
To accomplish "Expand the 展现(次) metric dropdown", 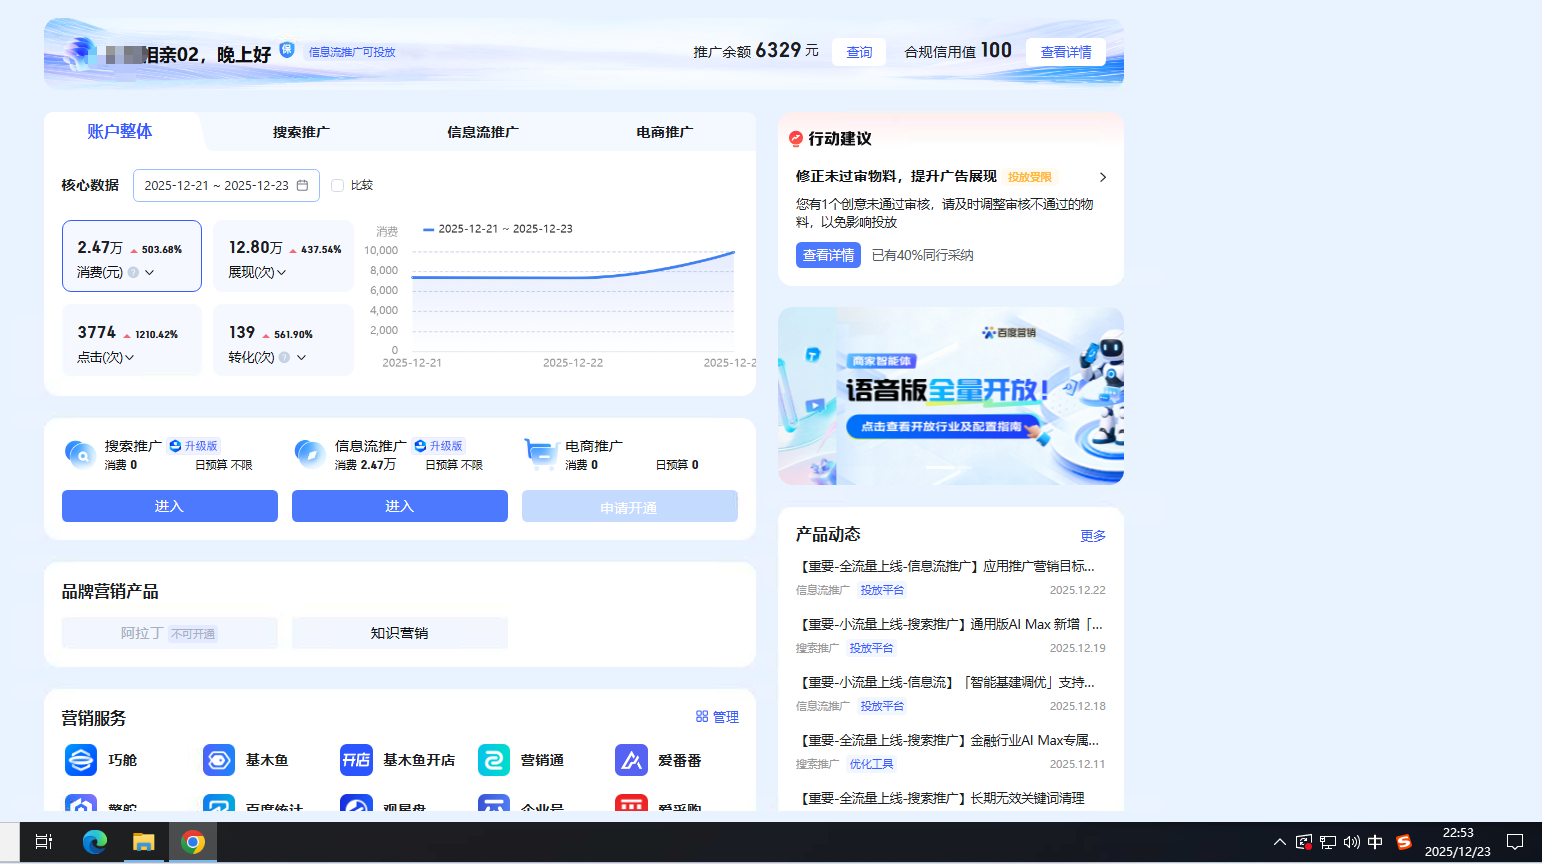I will [x=282, y=272].
